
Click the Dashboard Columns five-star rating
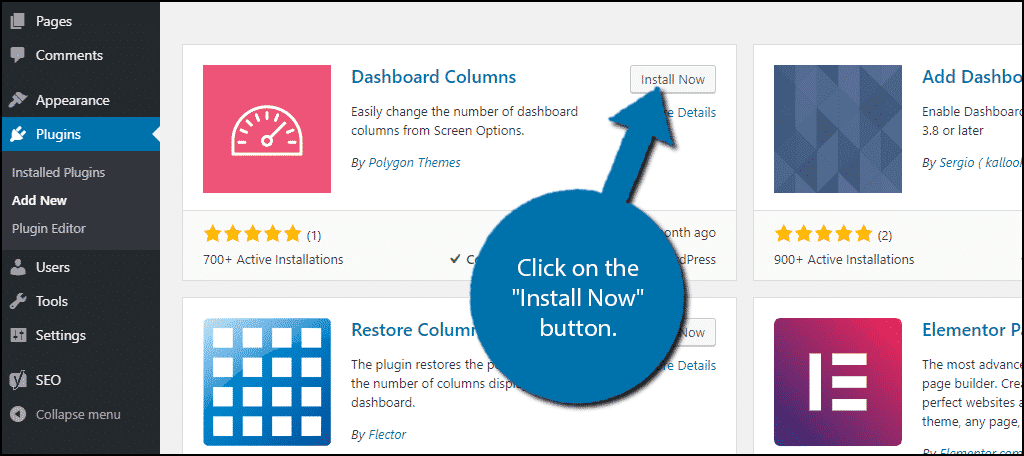tap(252, 234)
